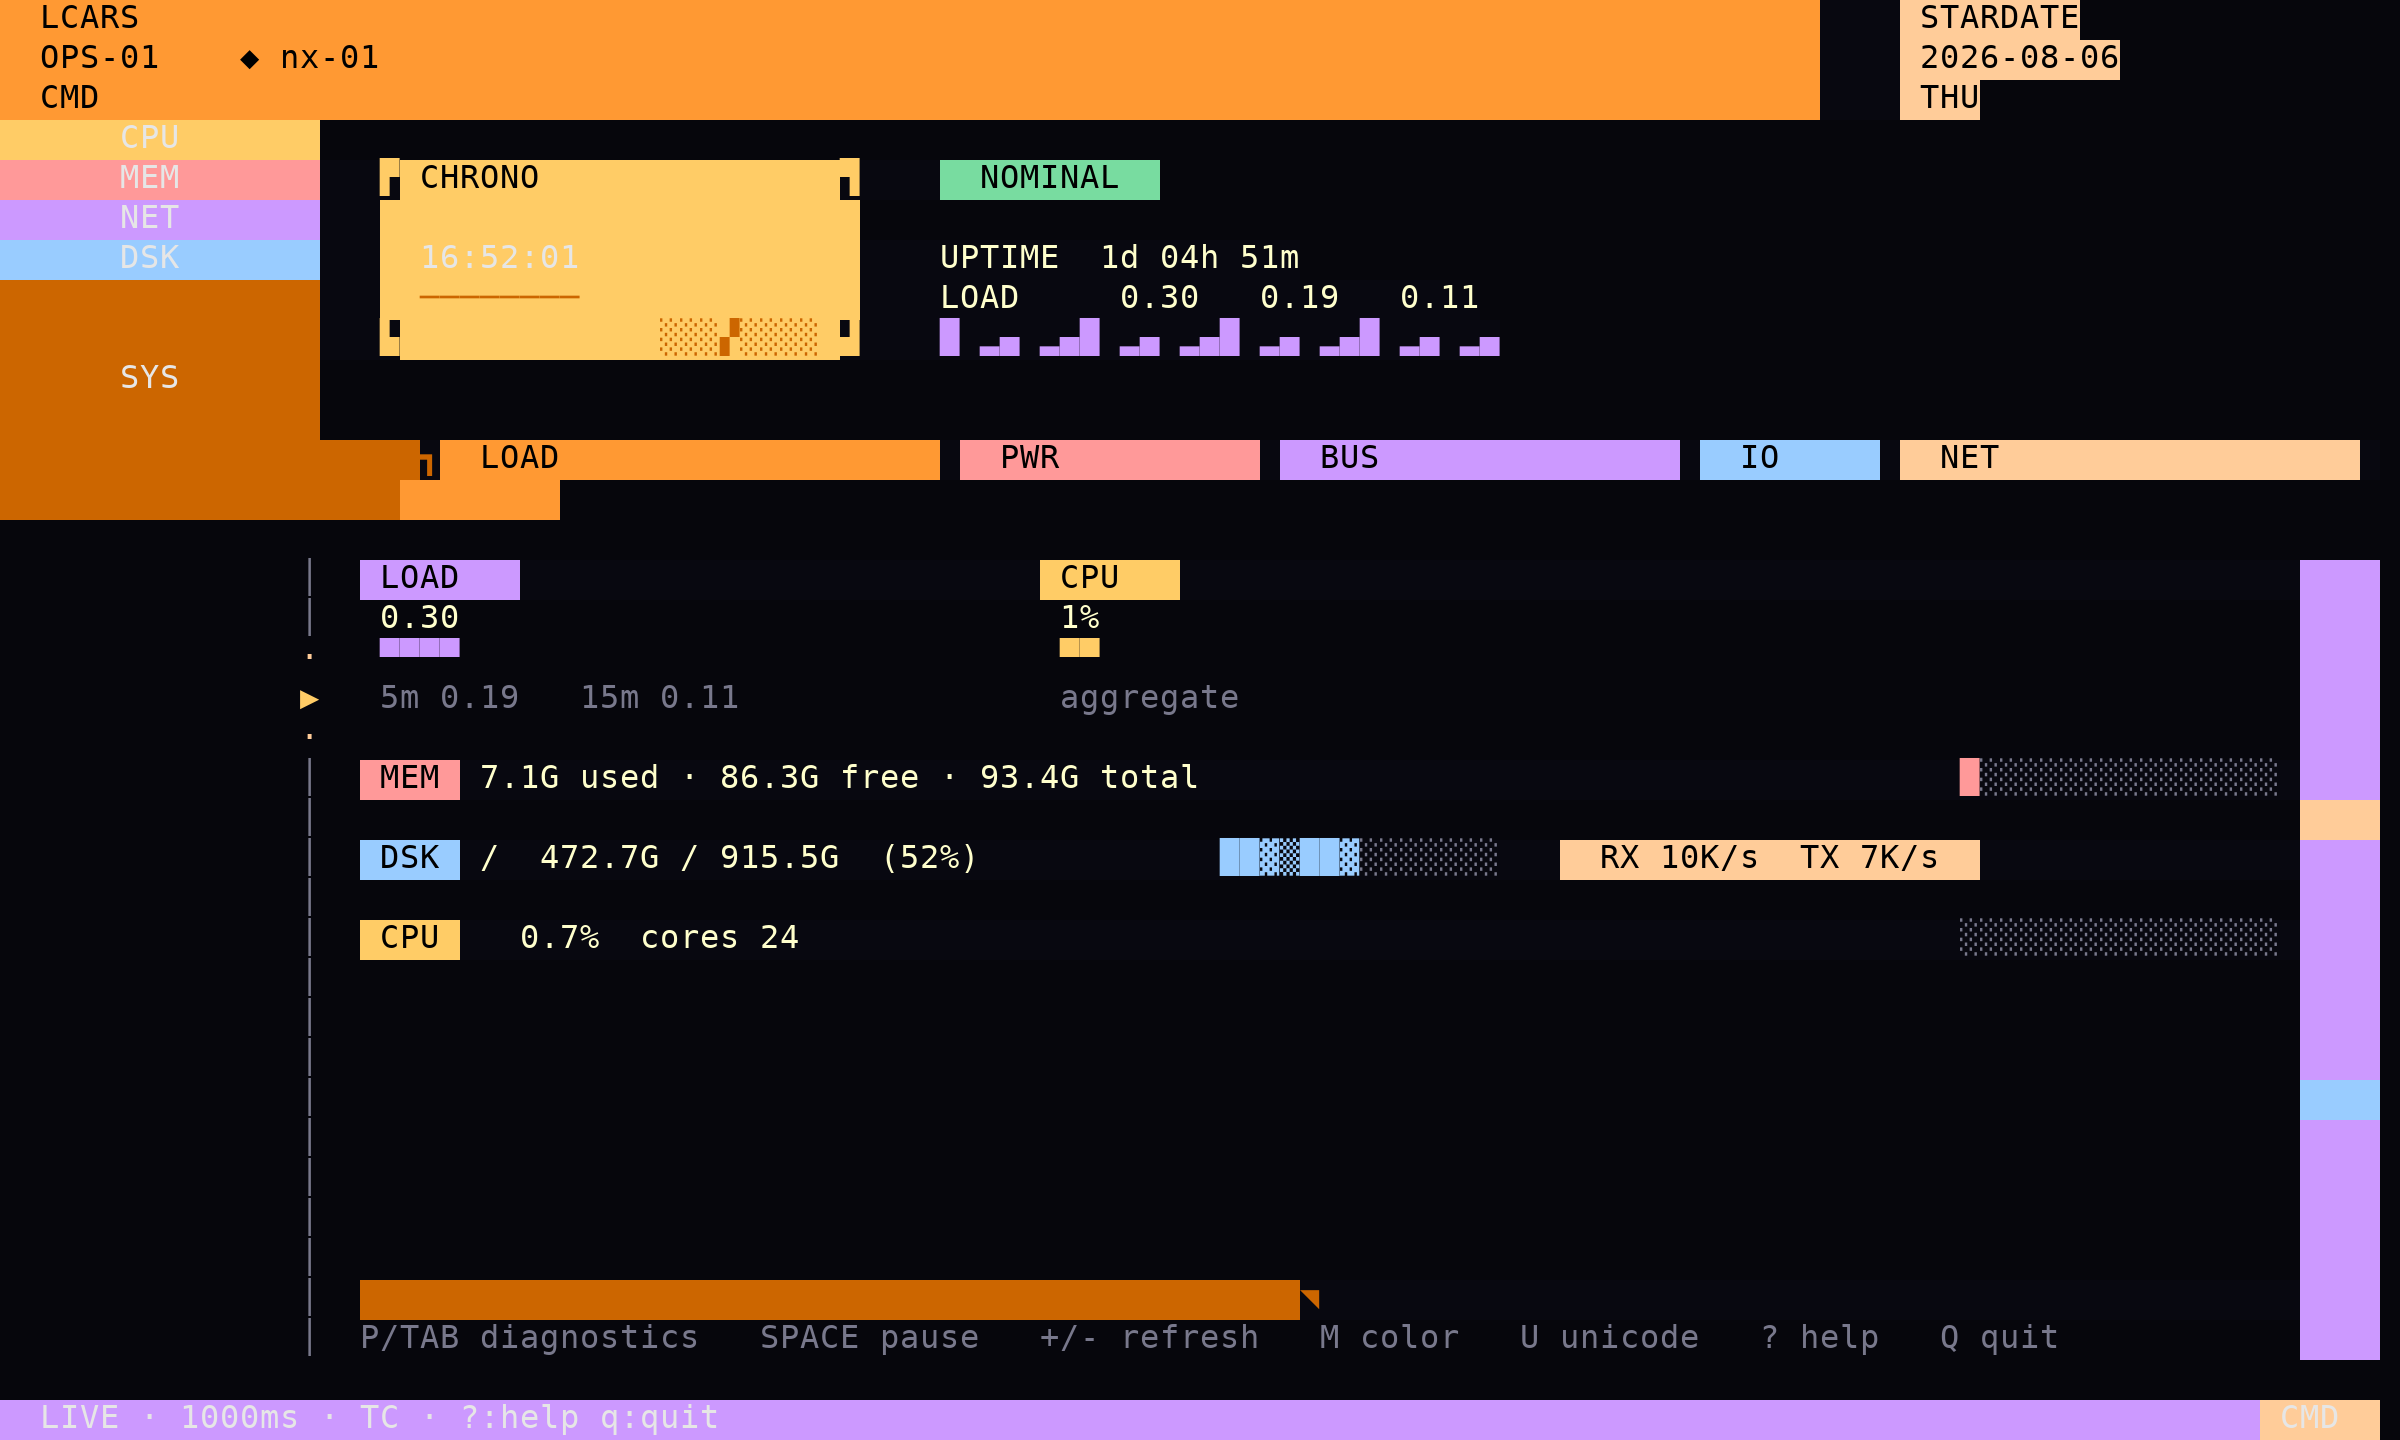Click the SPACE pause hint
The width and height of the screenshot is (2400, 1440).
tap(870, 1338)
